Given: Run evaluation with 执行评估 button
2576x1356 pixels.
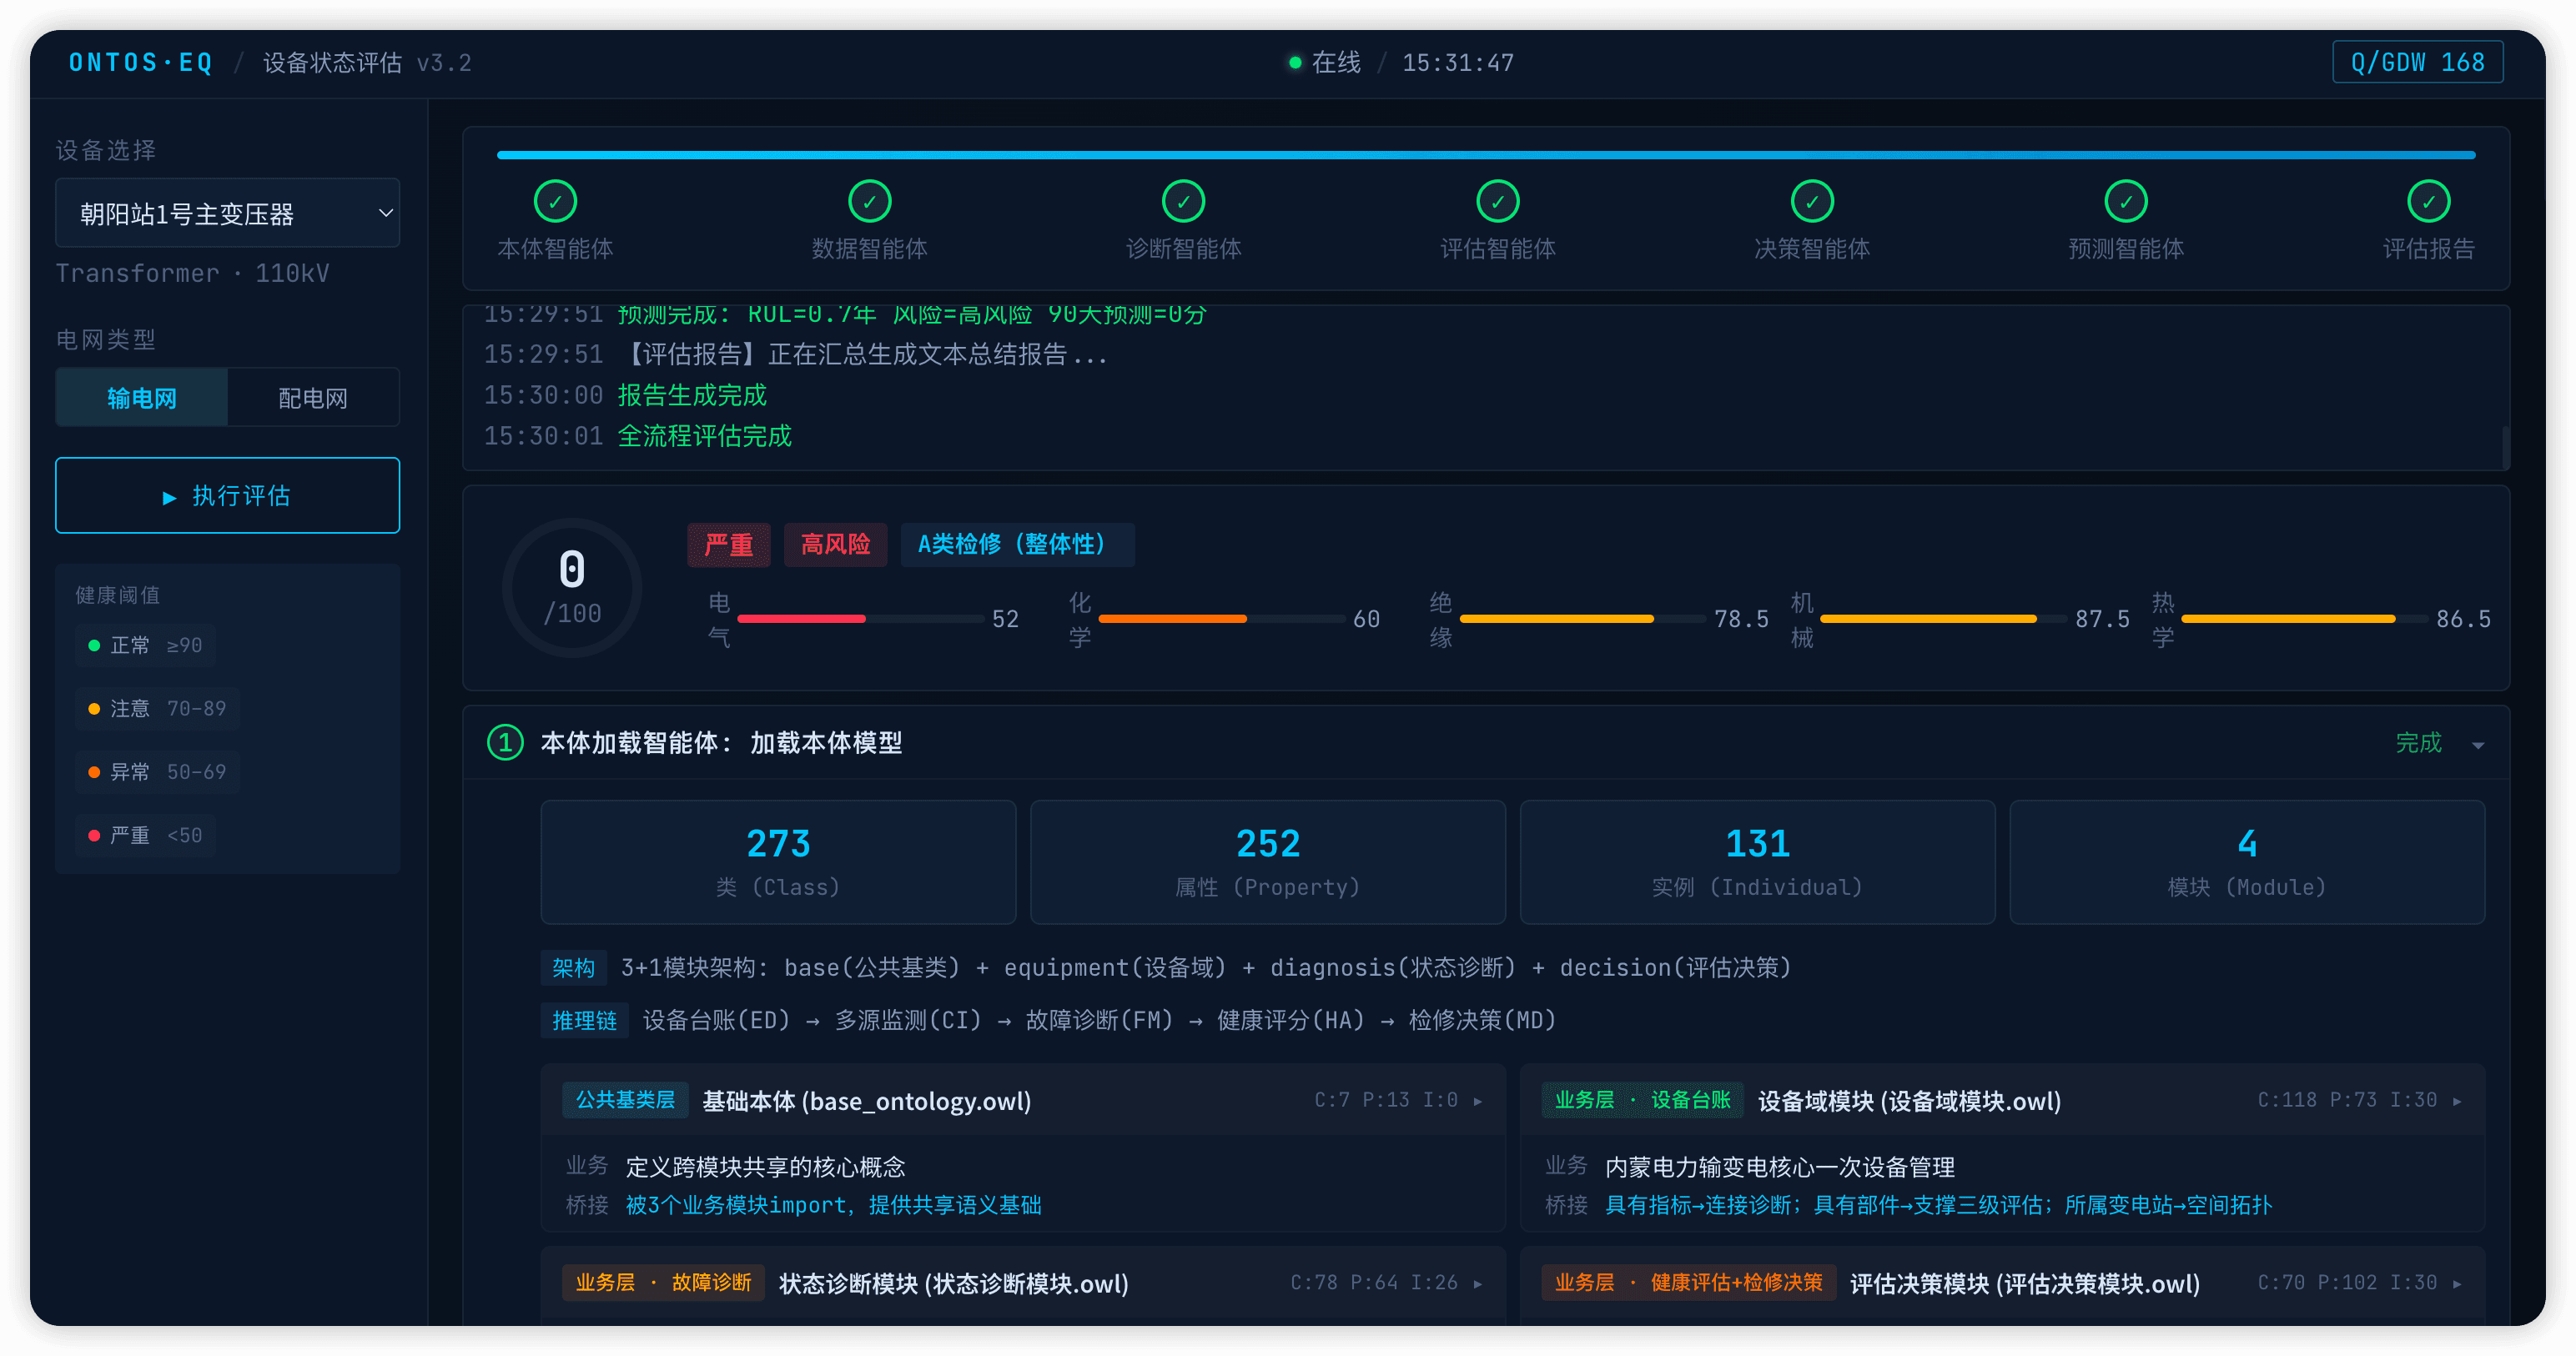Looking at the screenshot, I should [228, 496].
